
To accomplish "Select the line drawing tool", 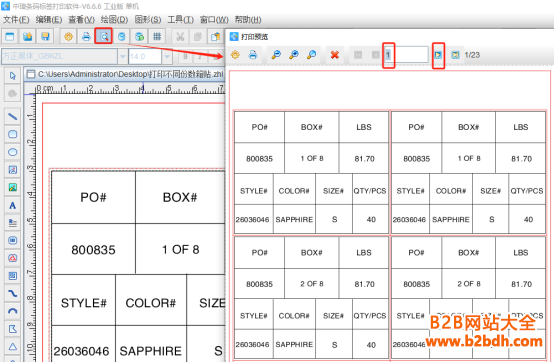I will (x=12, y=116).
